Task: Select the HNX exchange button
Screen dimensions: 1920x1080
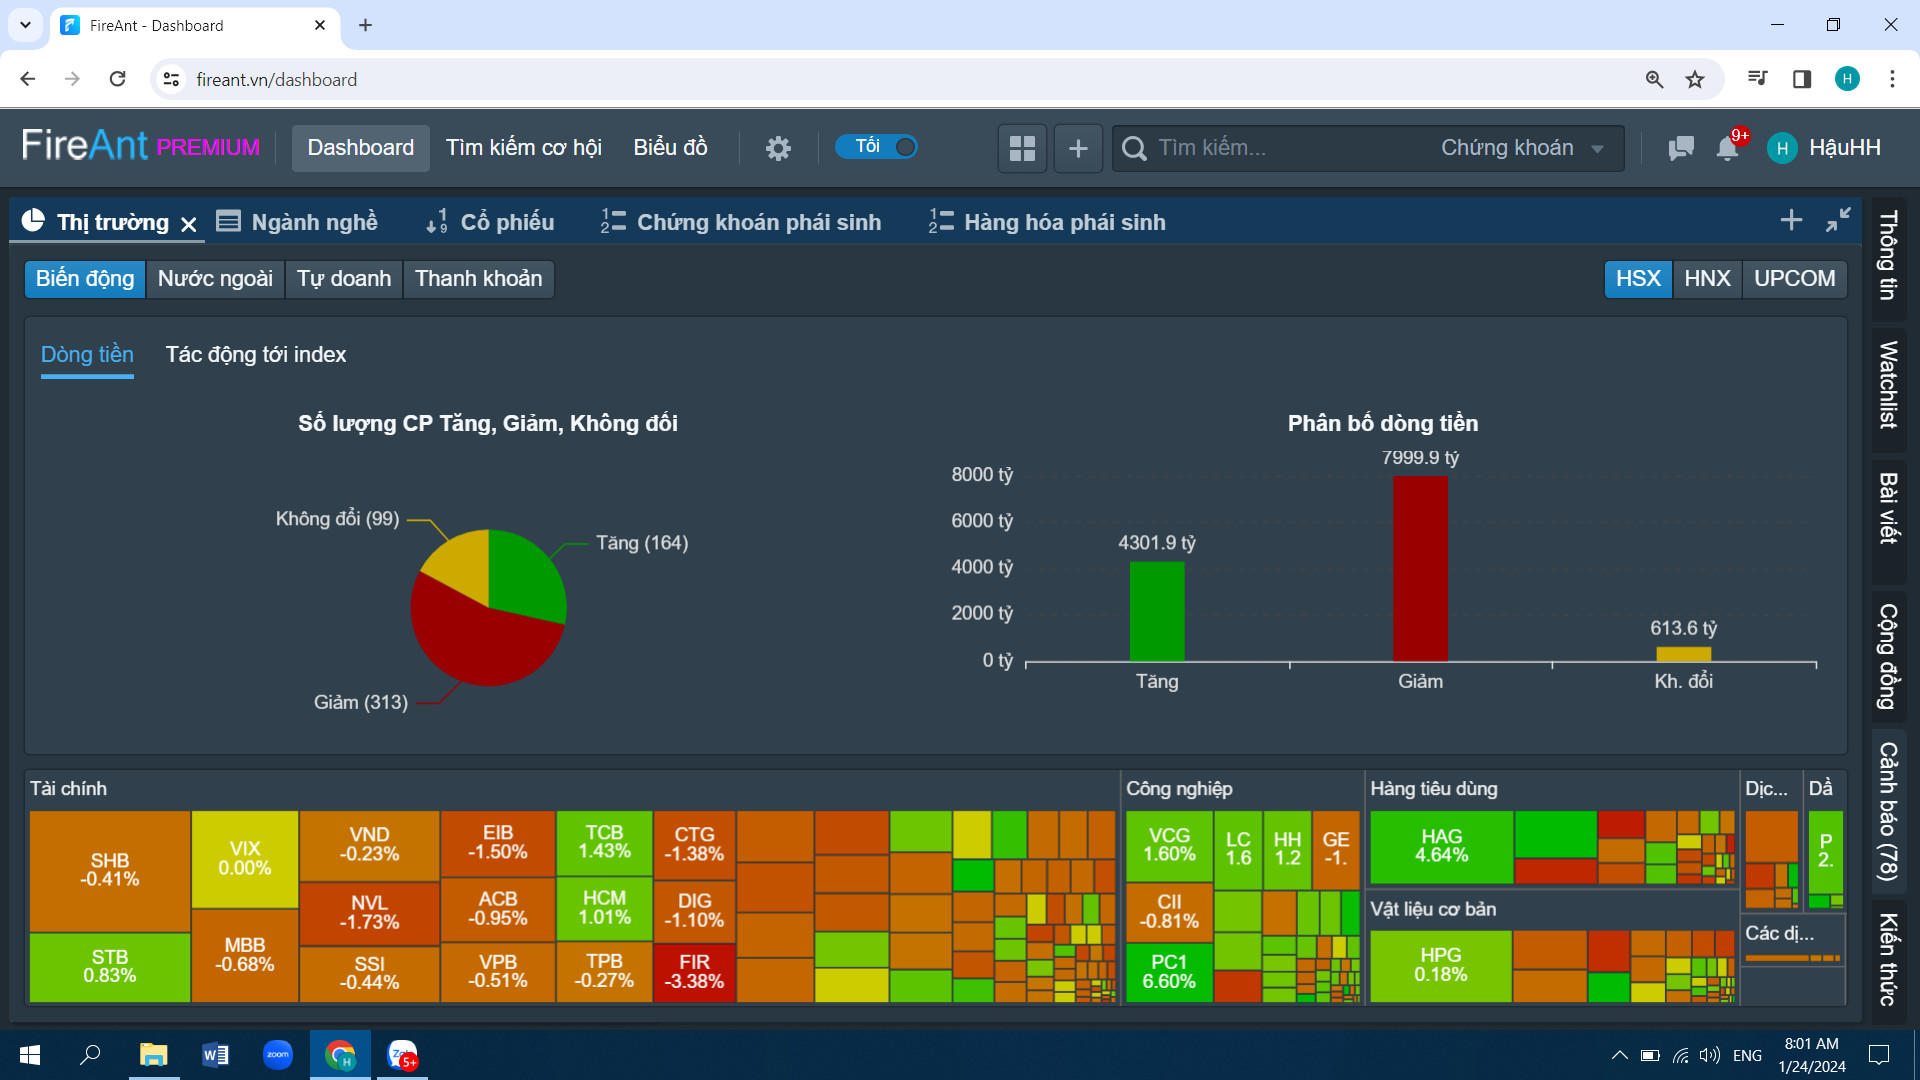Action: [1707, 278]
